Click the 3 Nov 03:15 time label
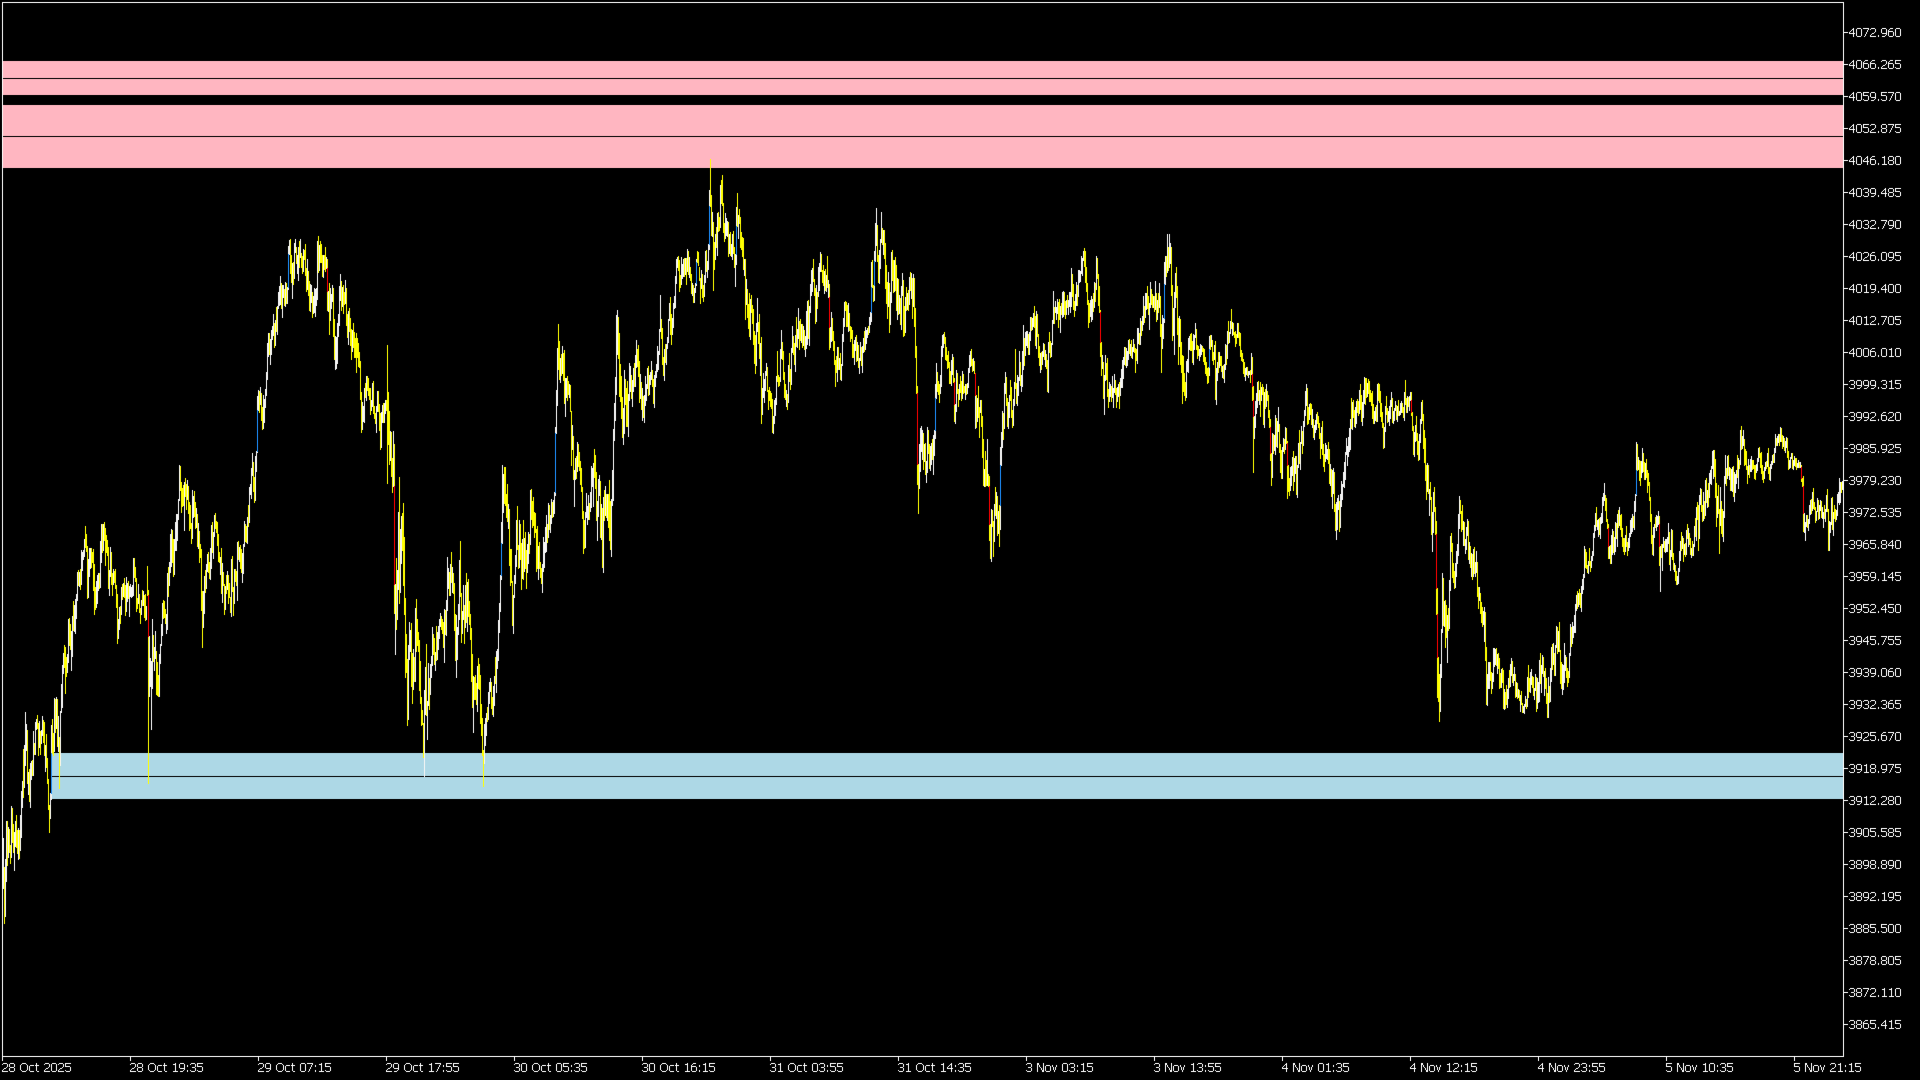Viewport: 1920px width, 1080px height. coord(1059,1068)
